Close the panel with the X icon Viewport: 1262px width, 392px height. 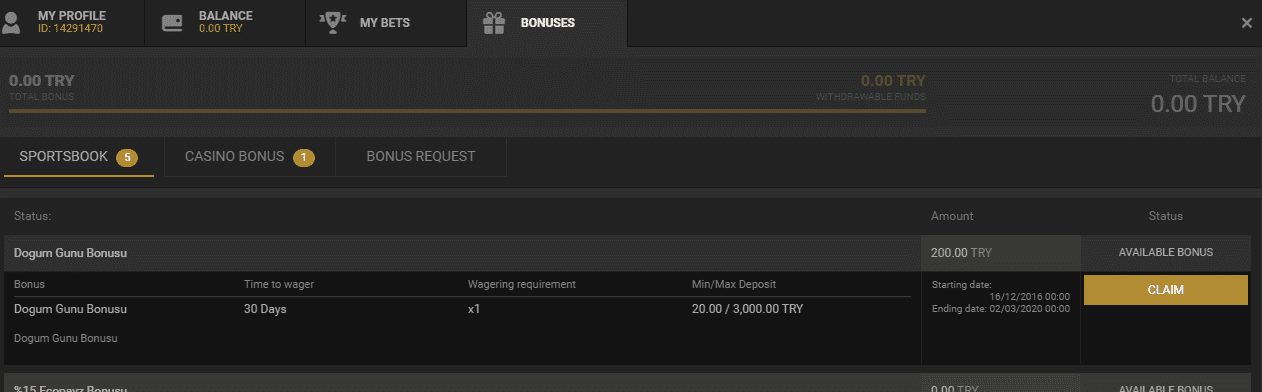tap(1247, 23)
